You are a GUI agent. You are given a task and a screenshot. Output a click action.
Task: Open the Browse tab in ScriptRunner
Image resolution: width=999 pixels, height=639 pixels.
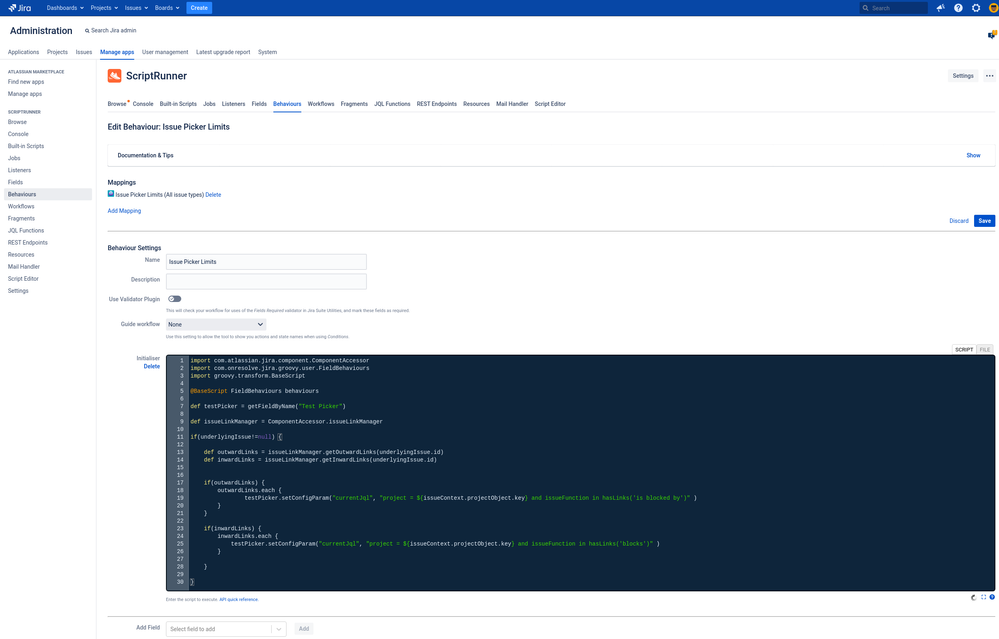click(x=117, y=104)
